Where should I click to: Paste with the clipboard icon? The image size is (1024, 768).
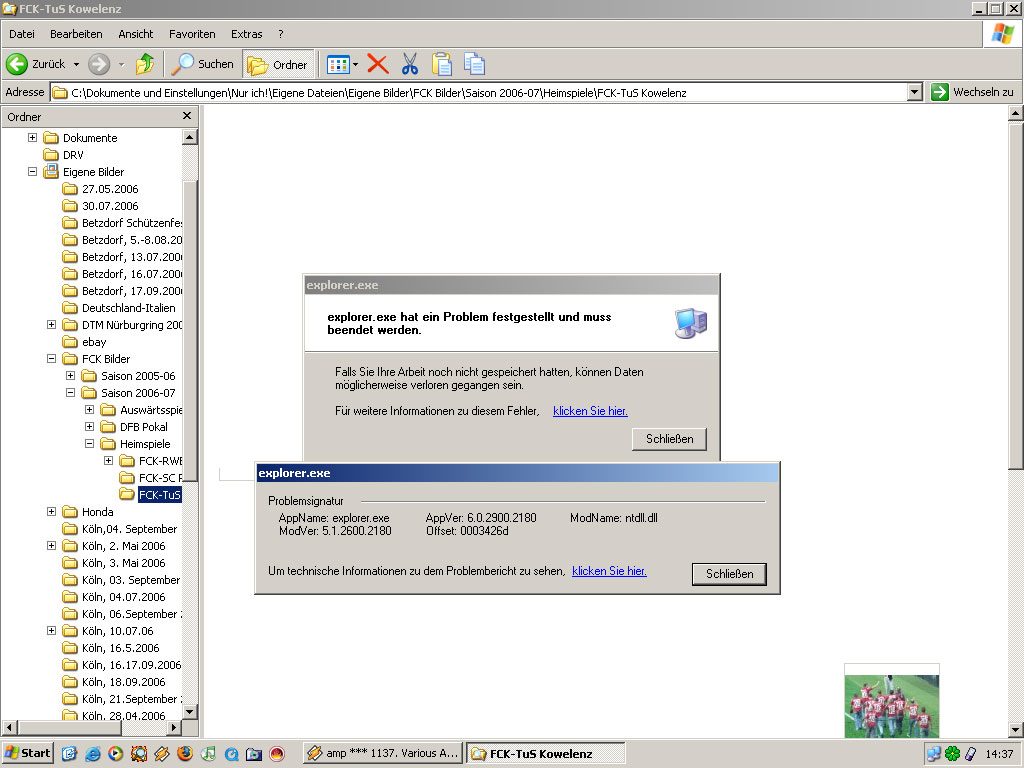[x=441, y=64]
